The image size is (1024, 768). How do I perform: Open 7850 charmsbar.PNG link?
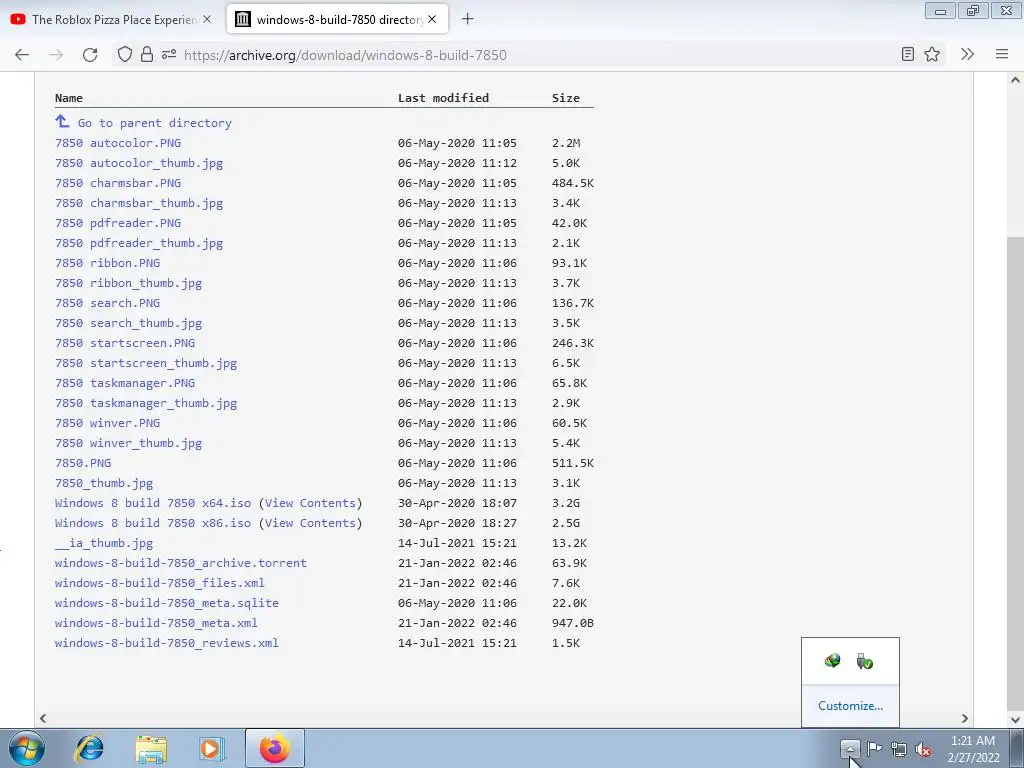coord(118,183)
